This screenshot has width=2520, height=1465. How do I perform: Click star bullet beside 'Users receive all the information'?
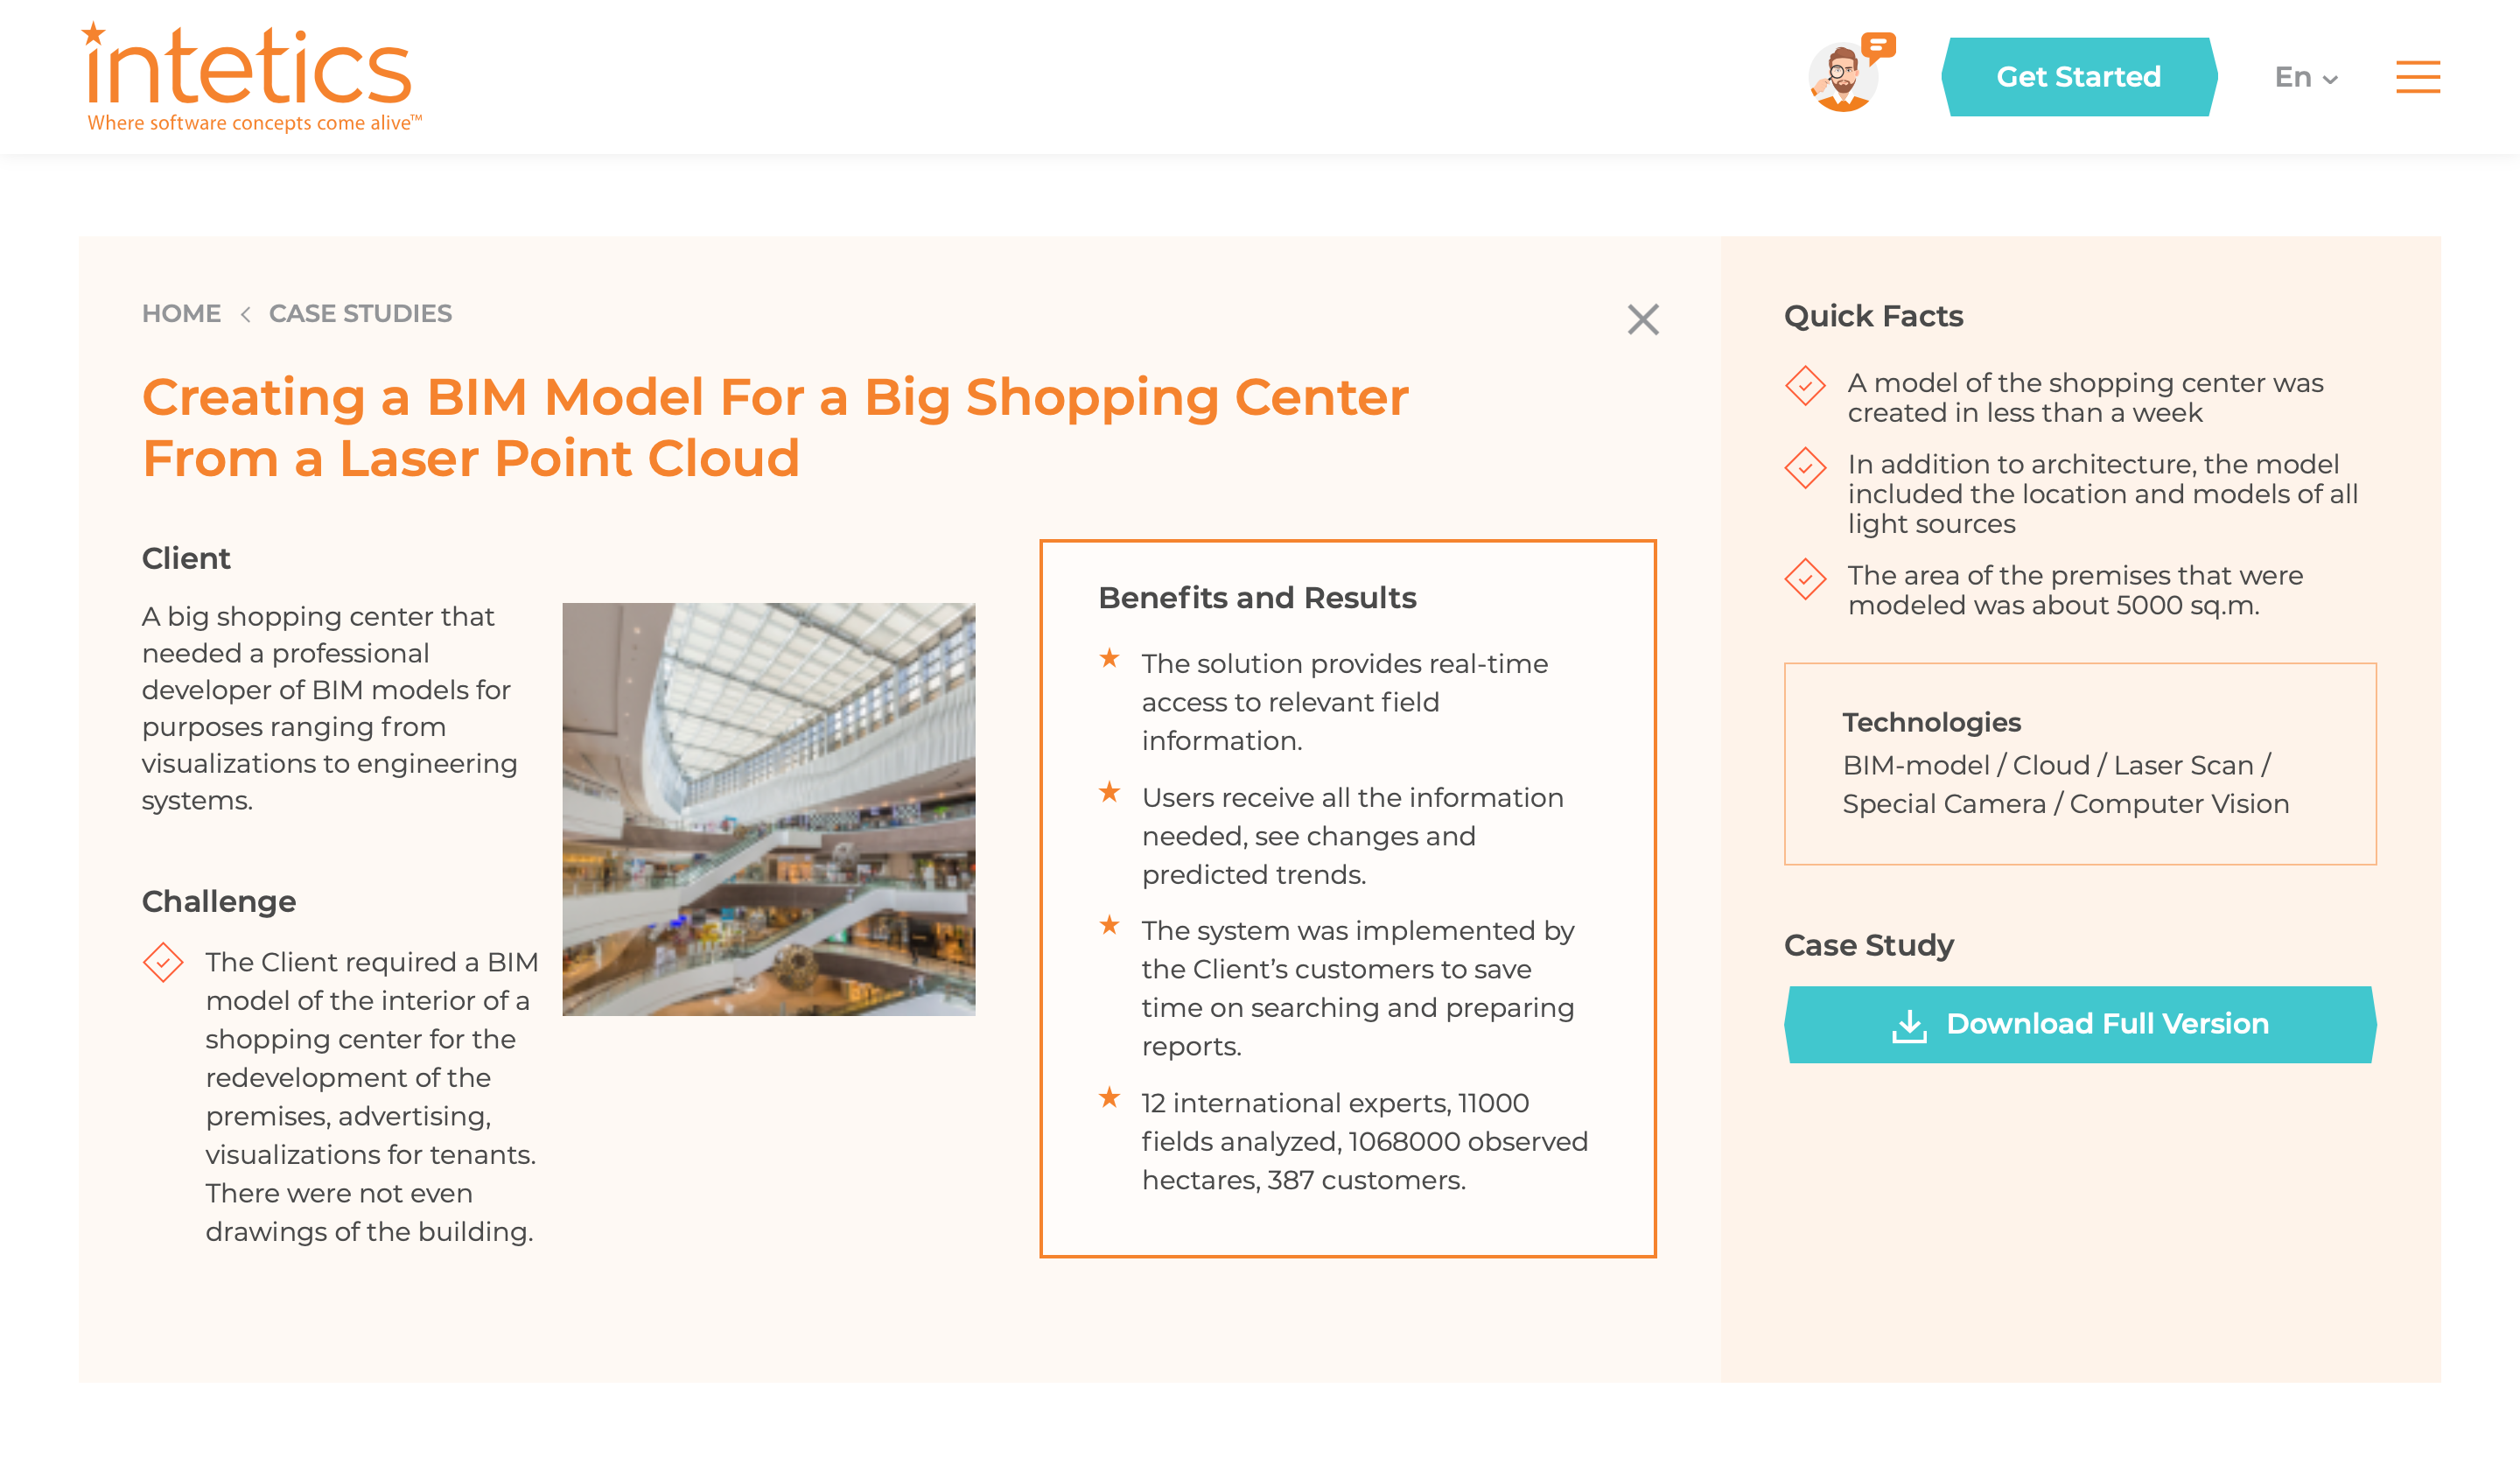pyautogui.click(x=1108, y=791)
